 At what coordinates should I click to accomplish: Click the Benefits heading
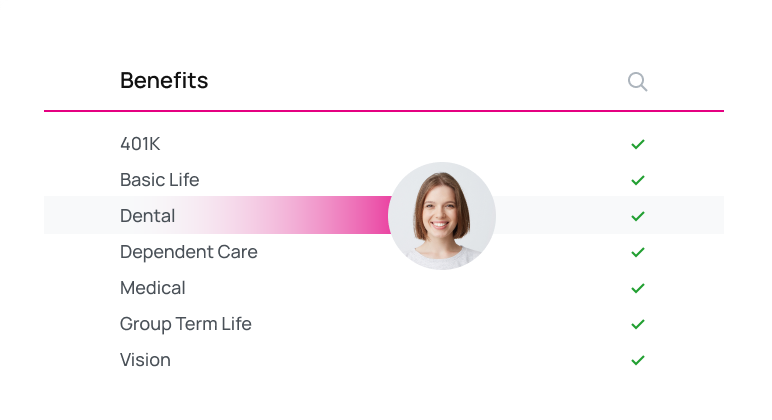tap(164, 81)
